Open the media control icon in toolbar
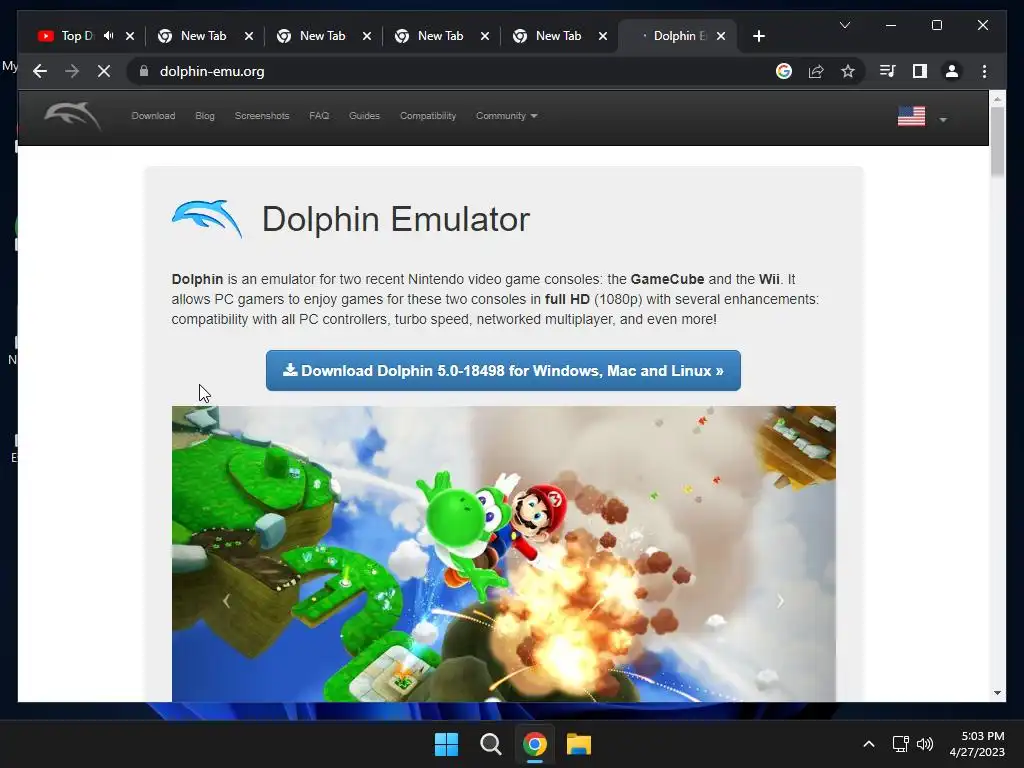 coord(888,71)
